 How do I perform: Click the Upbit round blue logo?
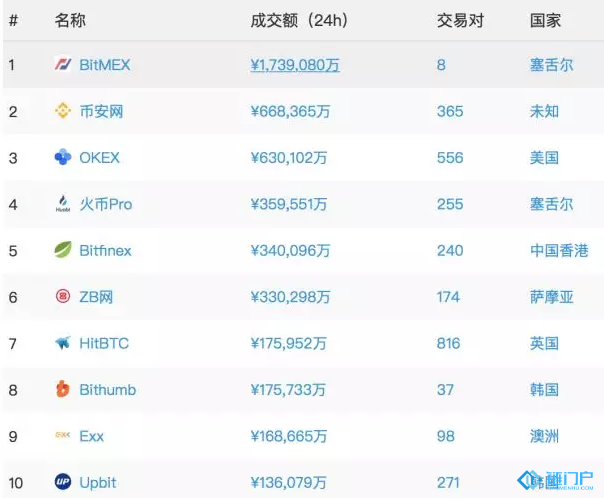(62, 482)
